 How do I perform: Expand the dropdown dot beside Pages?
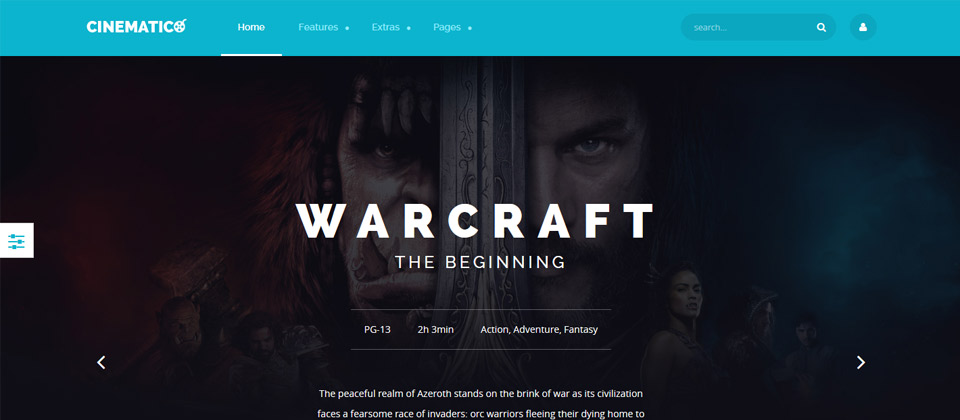tap(470, 28)
